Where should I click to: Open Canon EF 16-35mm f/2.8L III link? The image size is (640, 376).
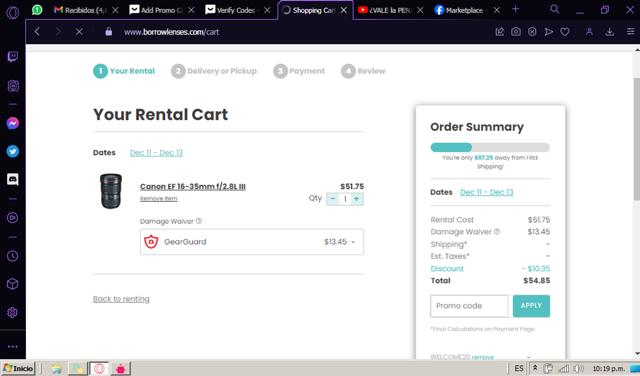pyautogui.click(x=193, y=187)
